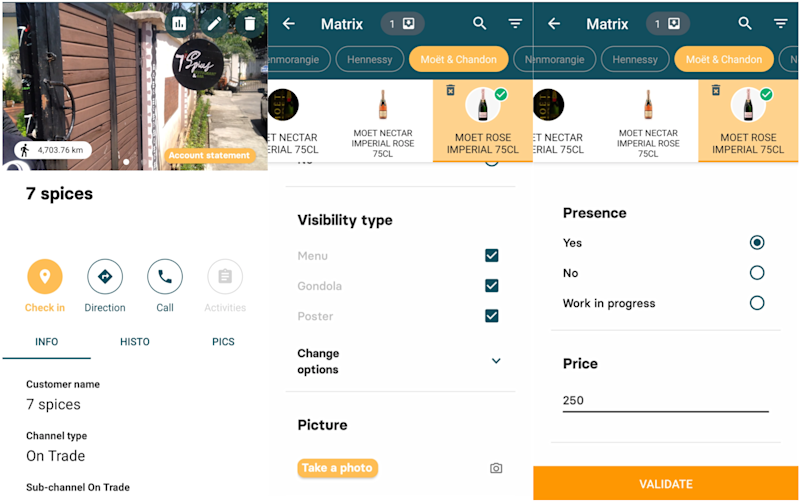This screenshot has height=502, width=800.
Task: Tap the camera icon in Picture section
Action: click(496, 468)
